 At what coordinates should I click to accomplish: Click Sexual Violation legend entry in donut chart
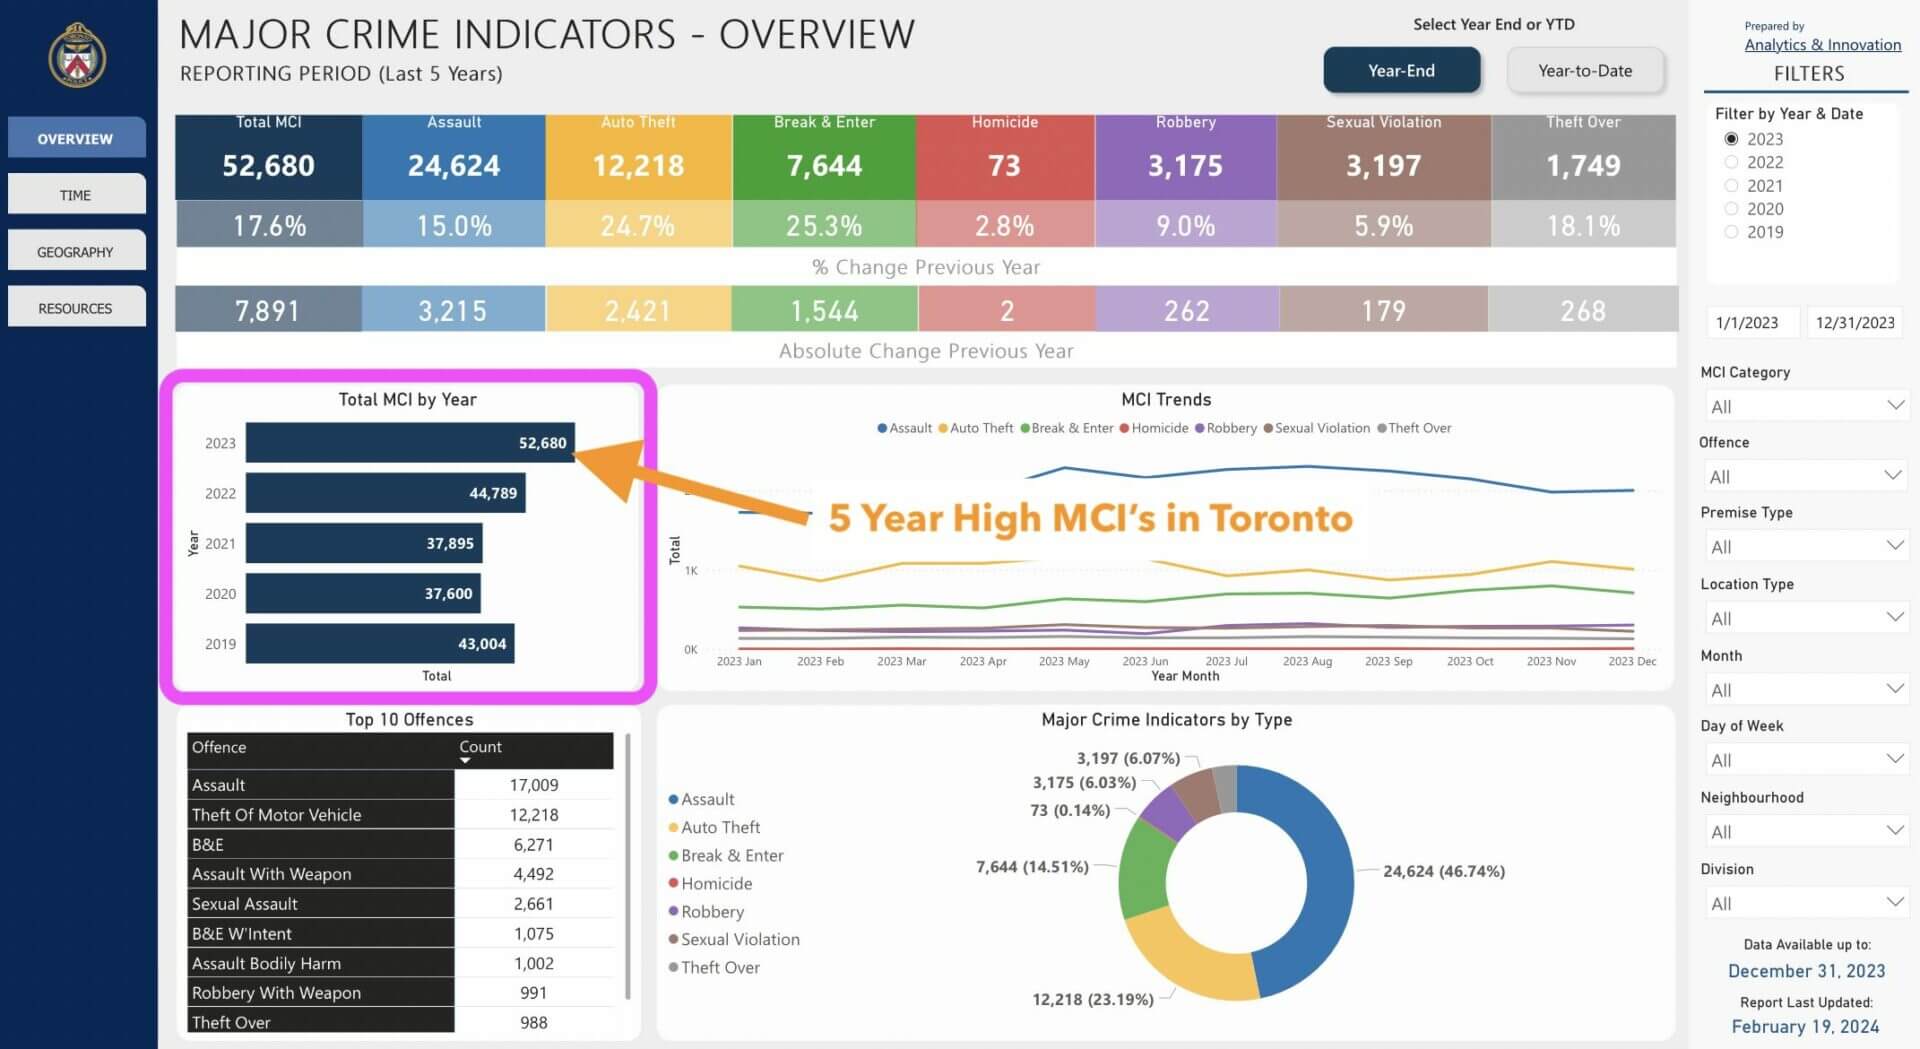733,939
